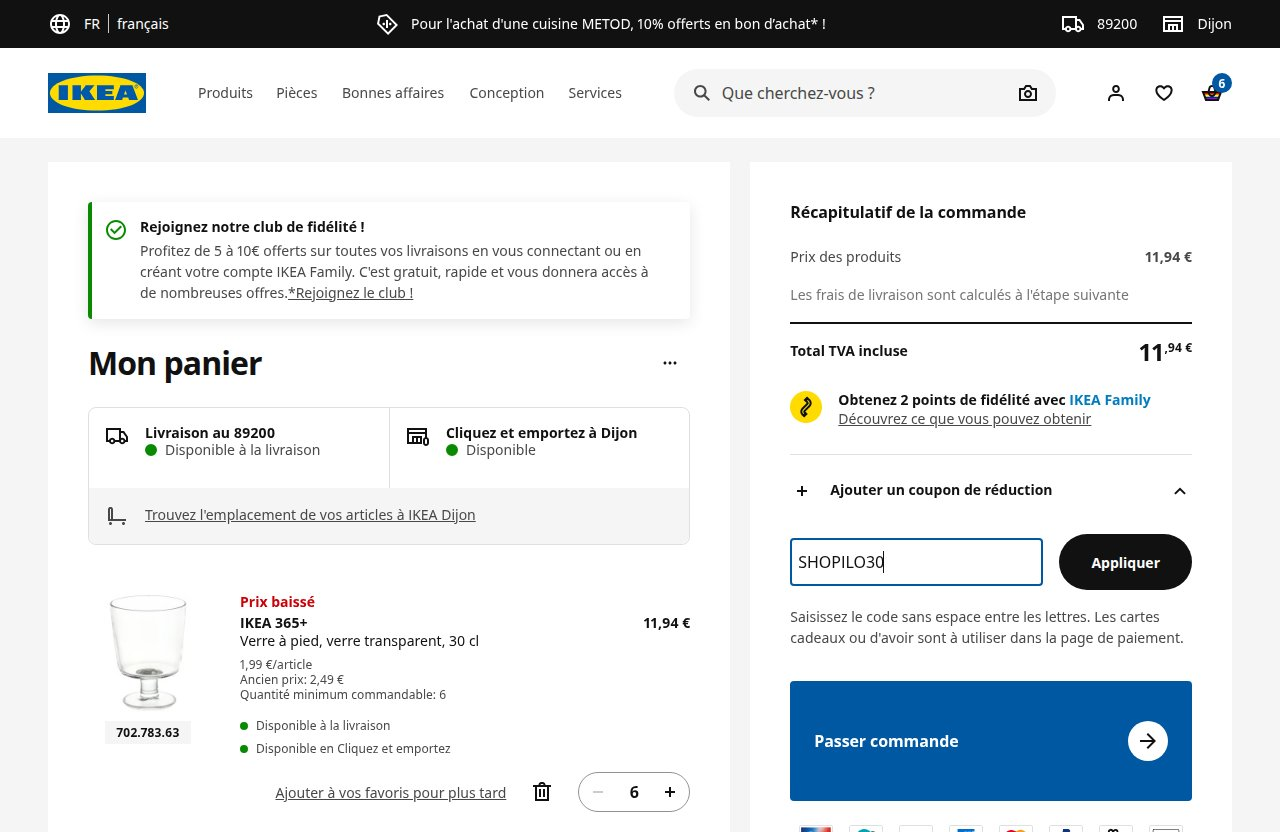
Task: Click the yellow IKEA Family points icon
Action: coord(806,408)
